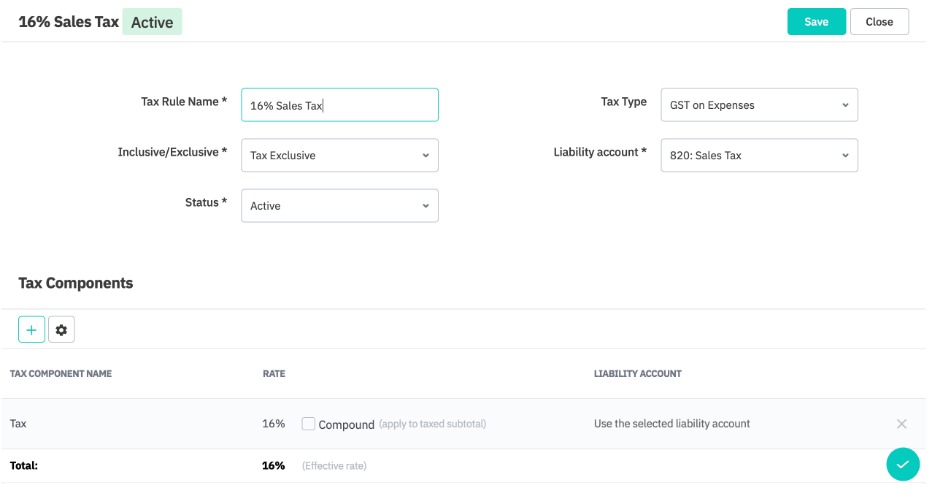Click the Tax Components section heading
Screen dimensions: 932x496
pyautogui.click(x=76, y=283)
